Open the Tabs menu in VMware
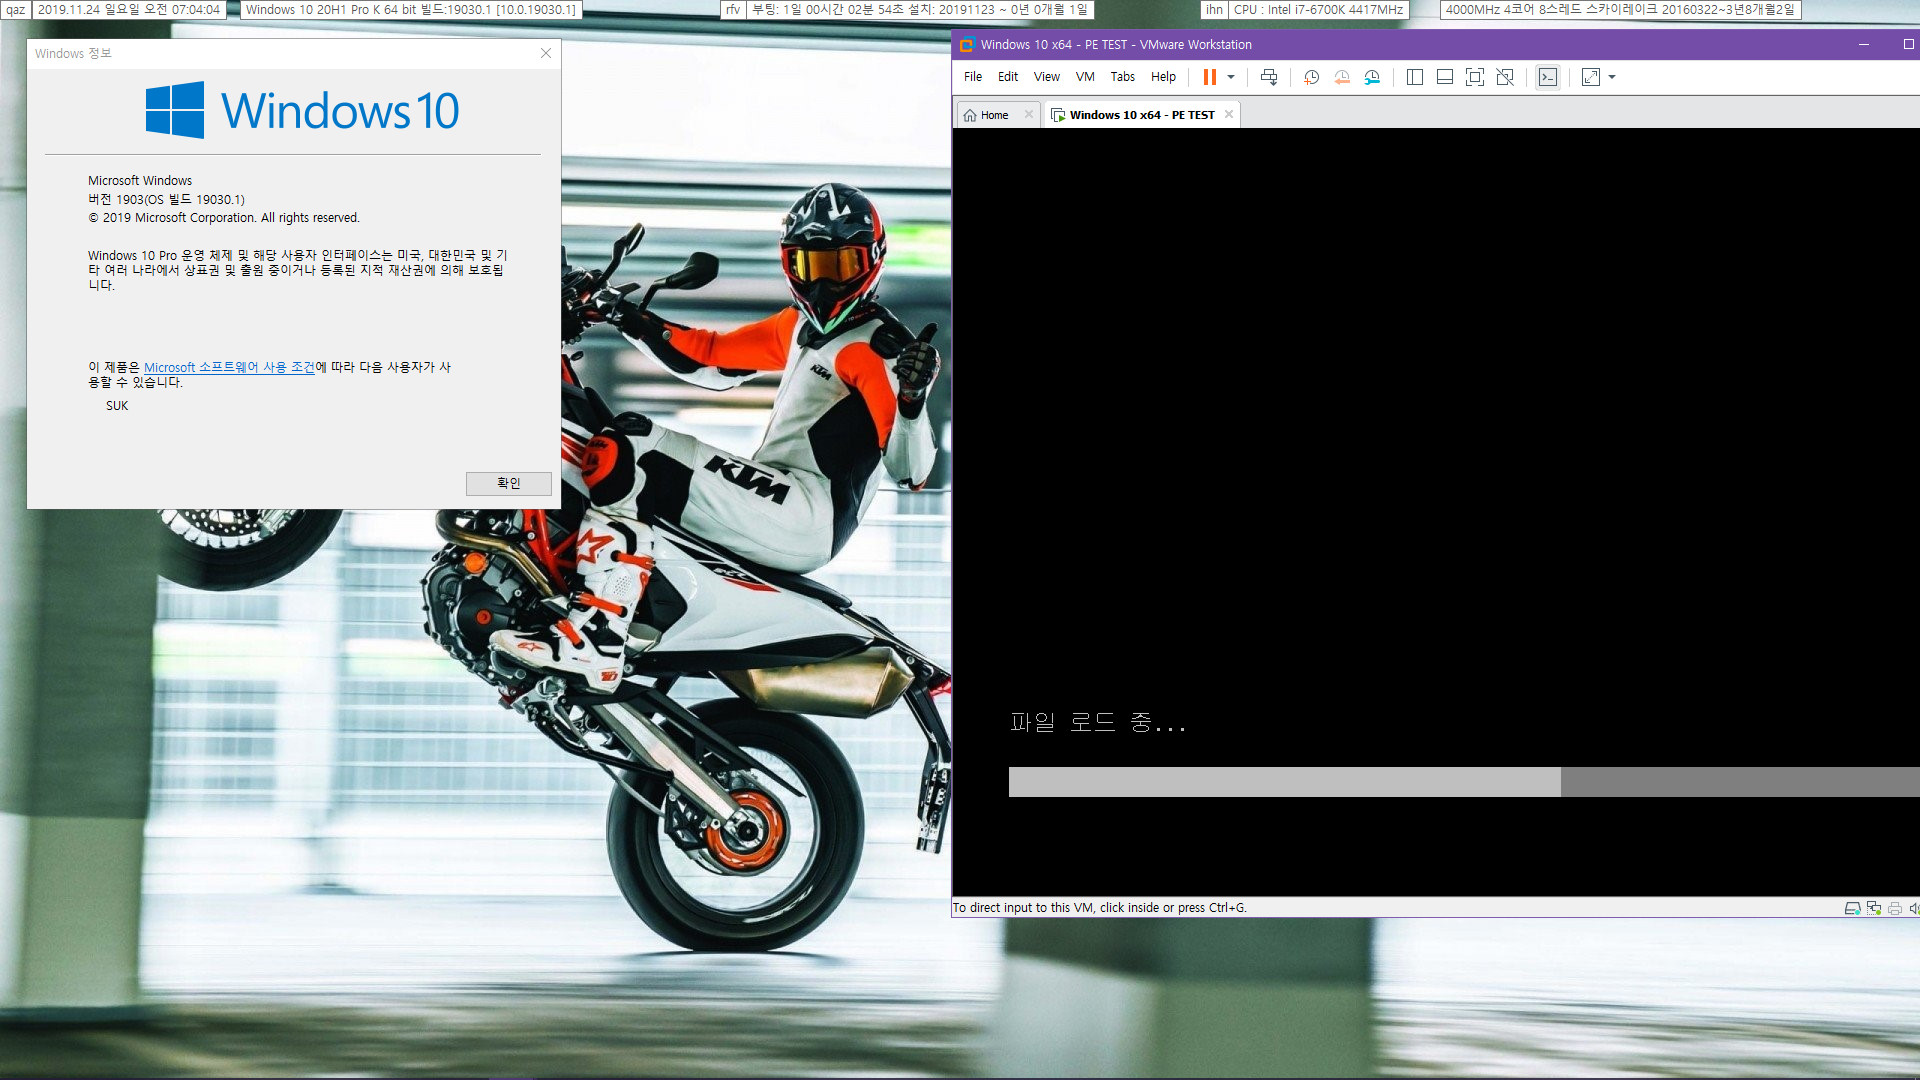Image resolution: width=1920 pixels, height=1080 pixels. 1123,77
